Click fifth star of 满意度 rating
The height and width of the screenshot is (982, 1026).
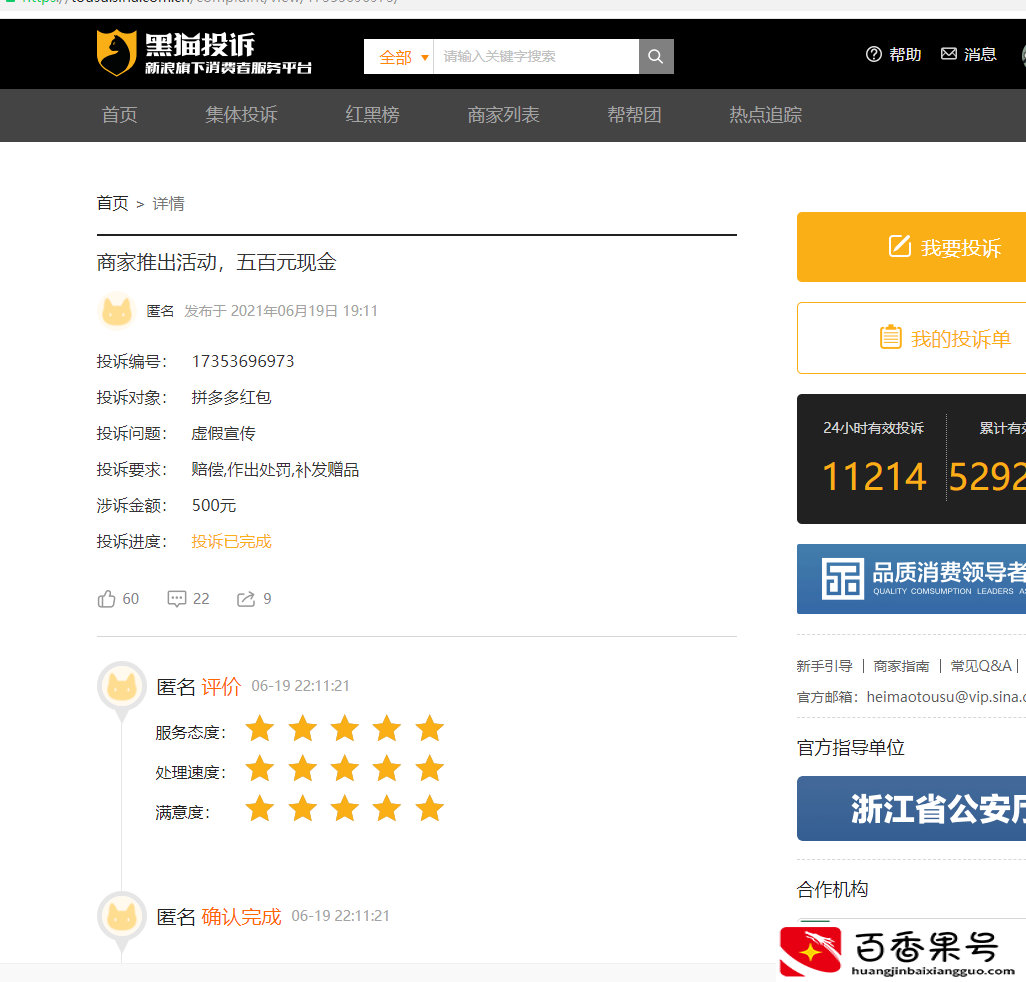(430, 808)
